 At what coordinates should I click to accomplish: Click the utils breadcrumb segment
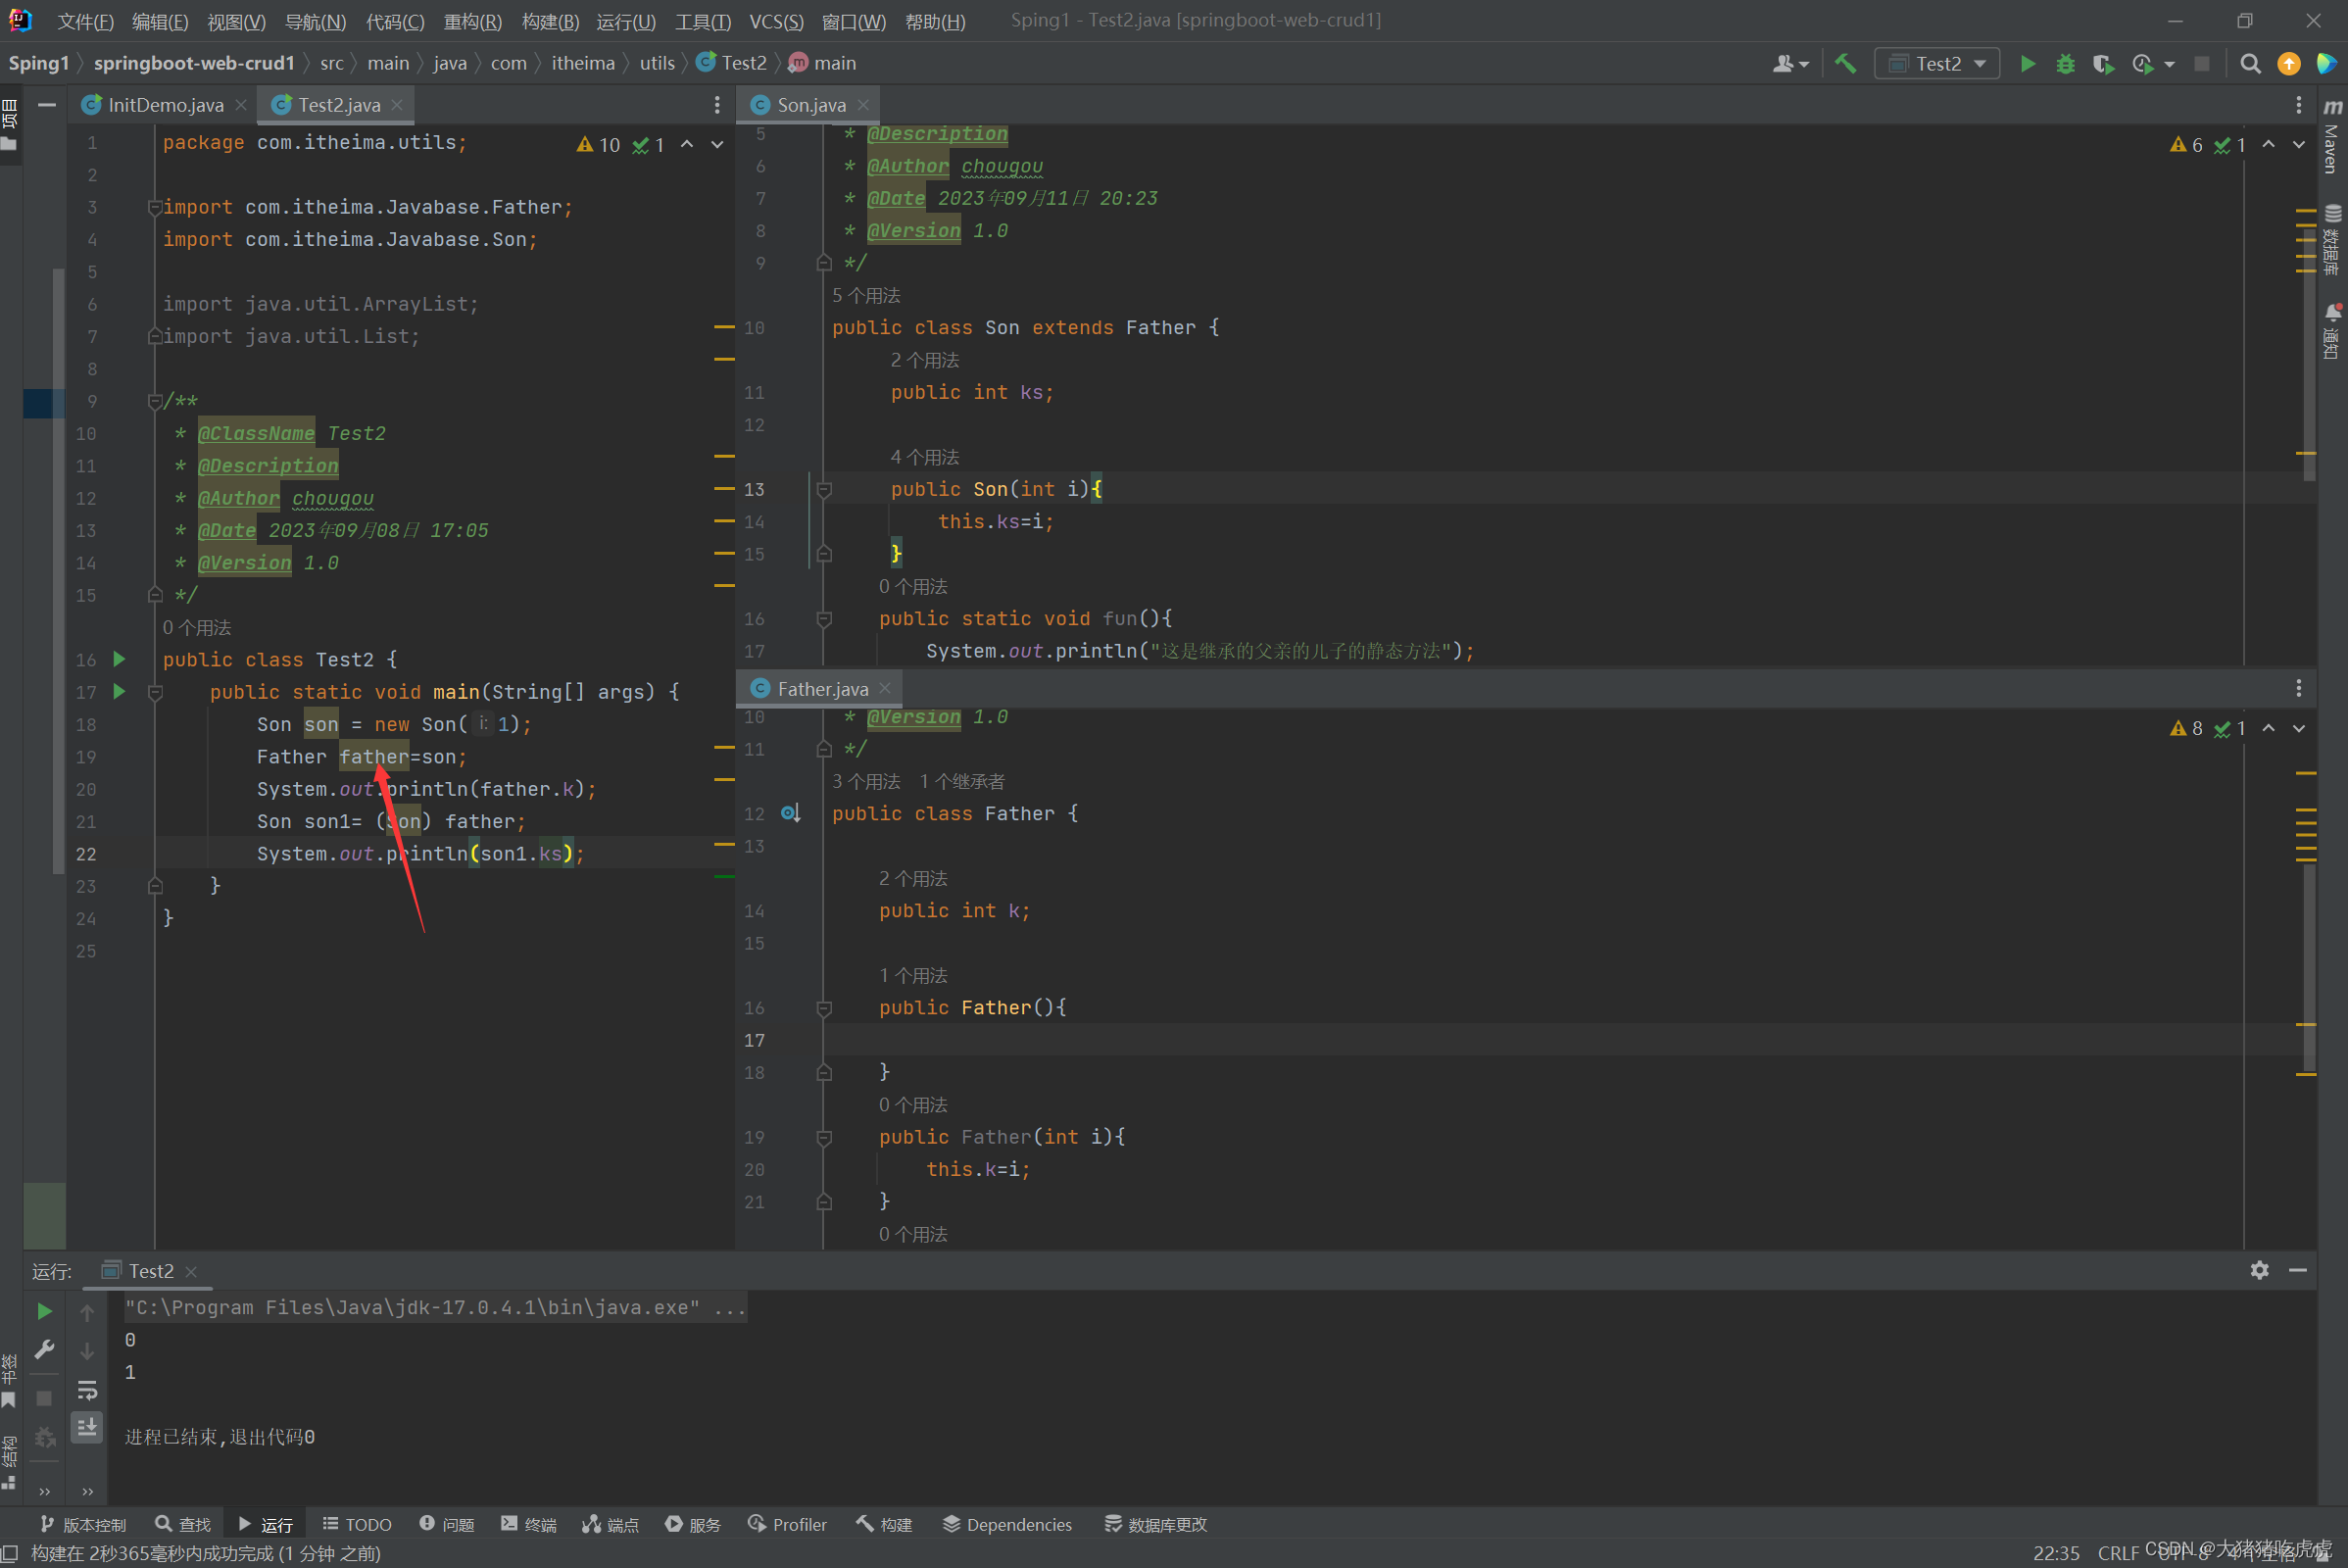[x=657, y=63]
